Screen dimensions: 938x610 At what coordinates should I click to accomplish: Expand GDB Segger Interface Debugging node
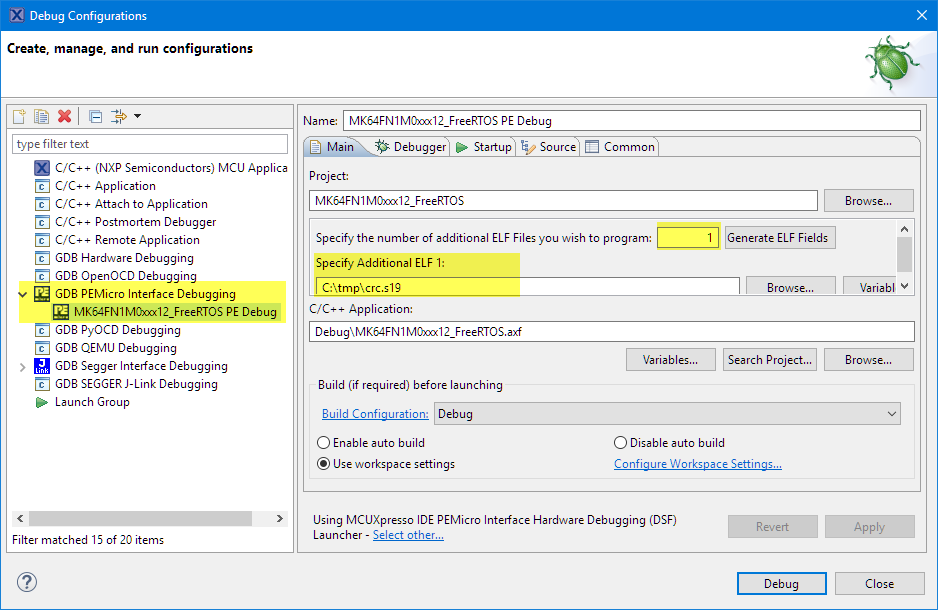coord(23,366)
